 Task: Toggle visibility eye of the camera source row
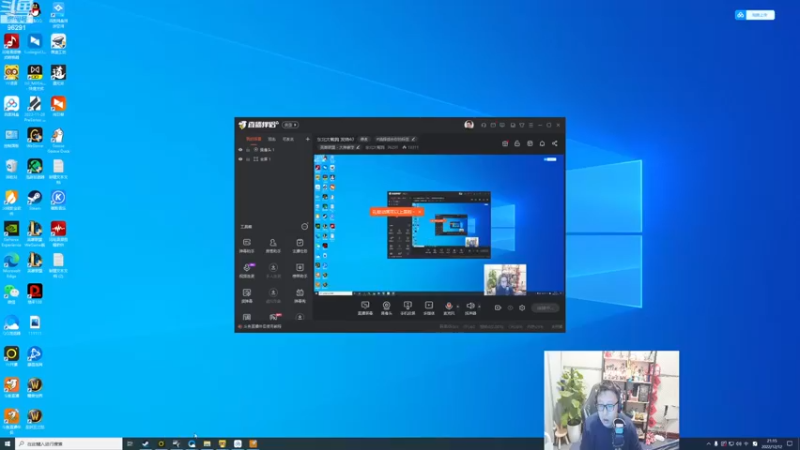click(240, 150)
